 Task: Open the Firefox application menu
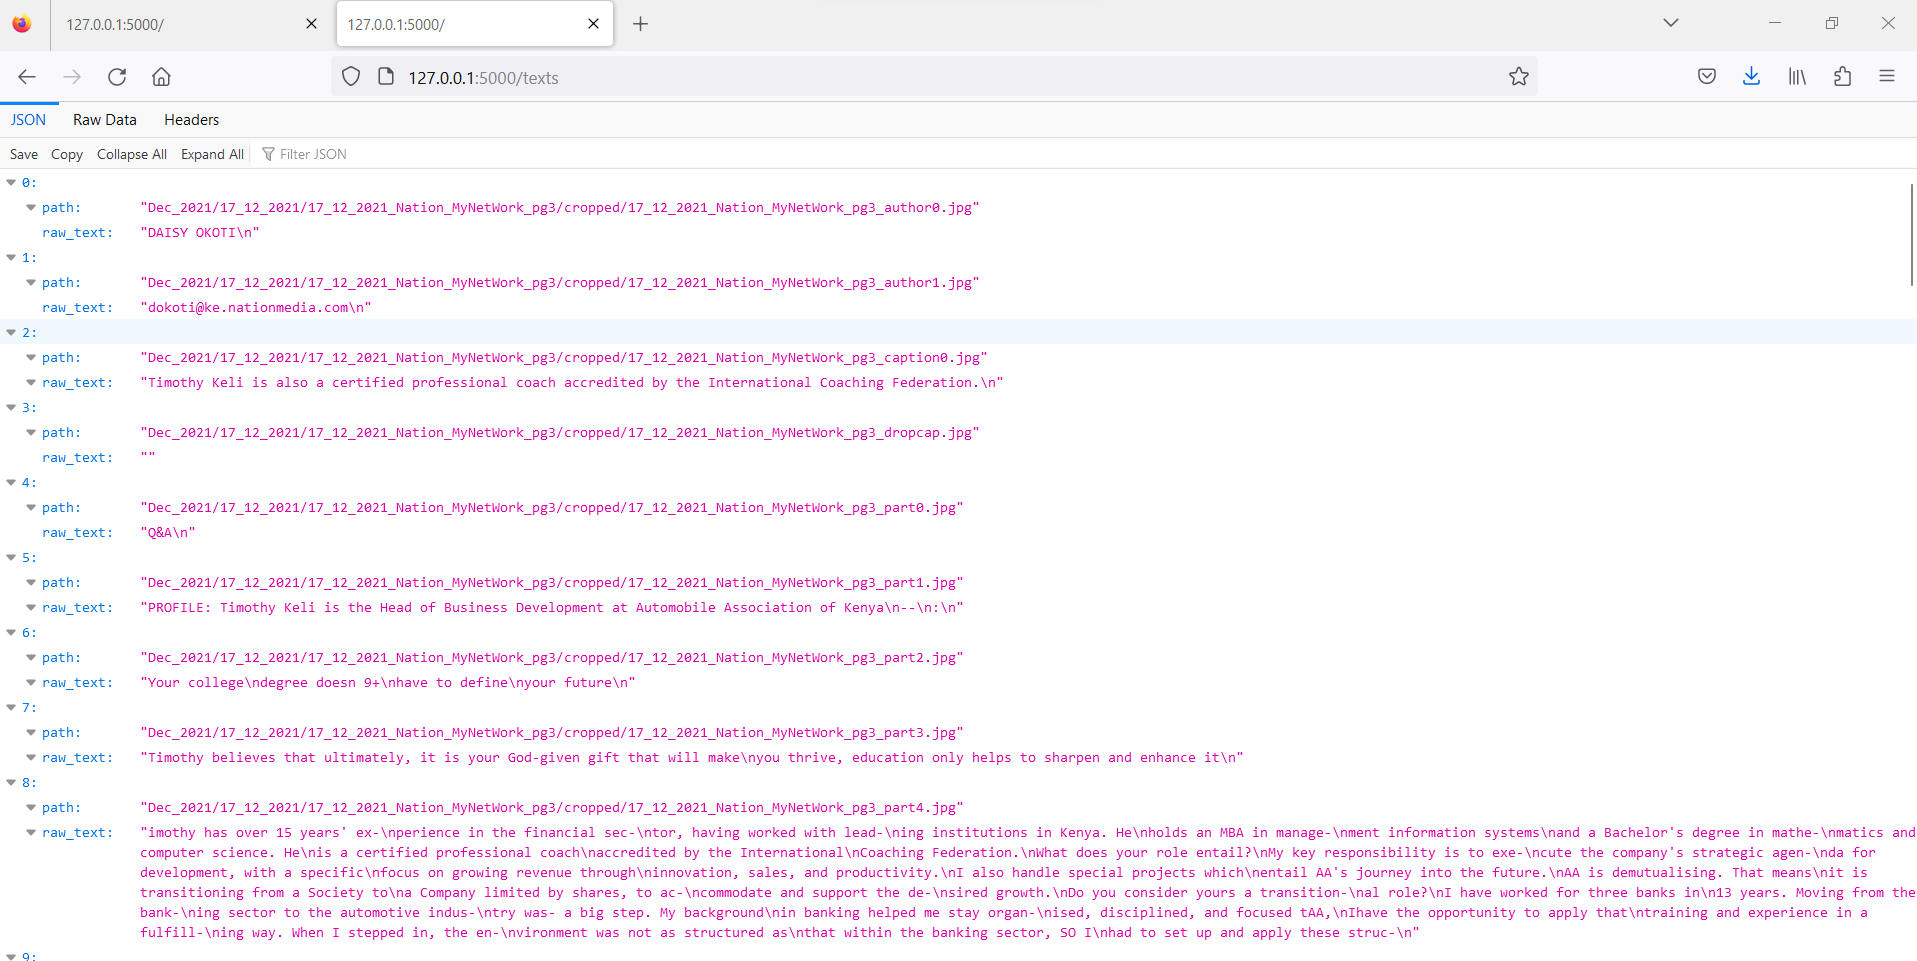[x=1887, y=77]
